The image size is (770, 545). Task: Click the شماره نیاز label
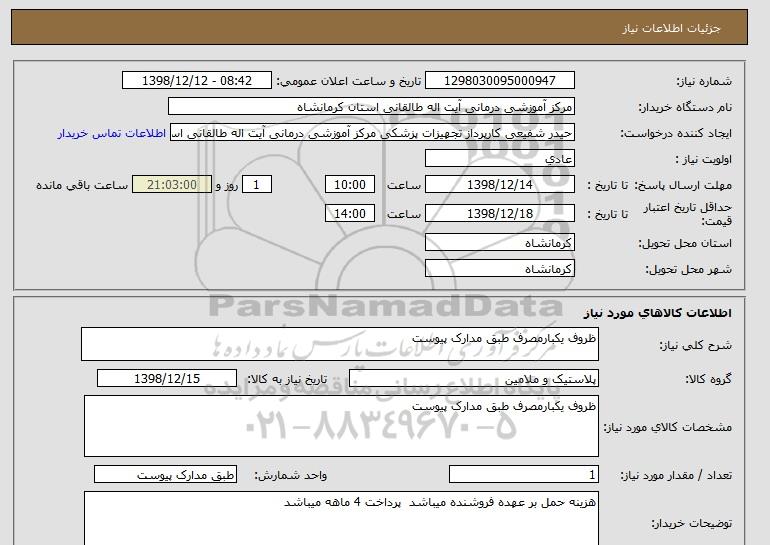pos(704,81)
